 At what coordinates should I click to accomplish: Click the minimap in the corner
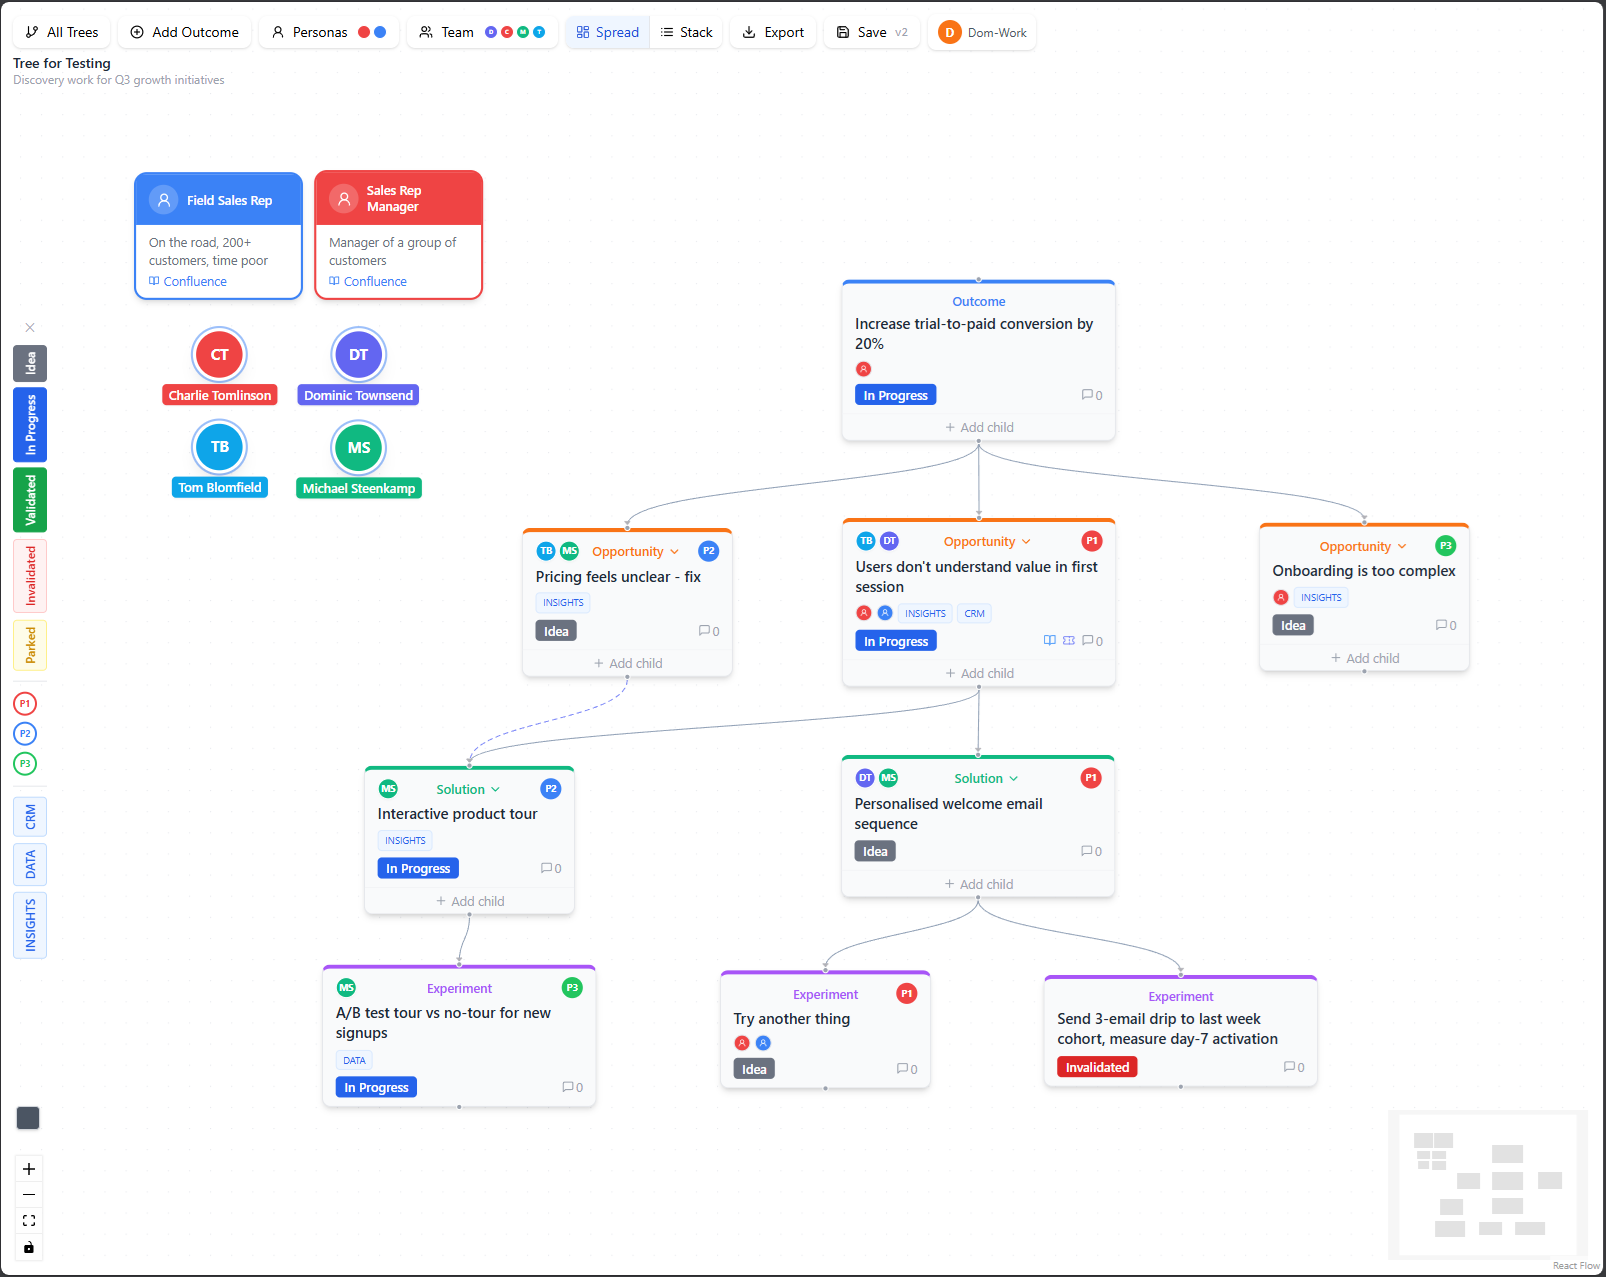[x=1488, y=1185]
